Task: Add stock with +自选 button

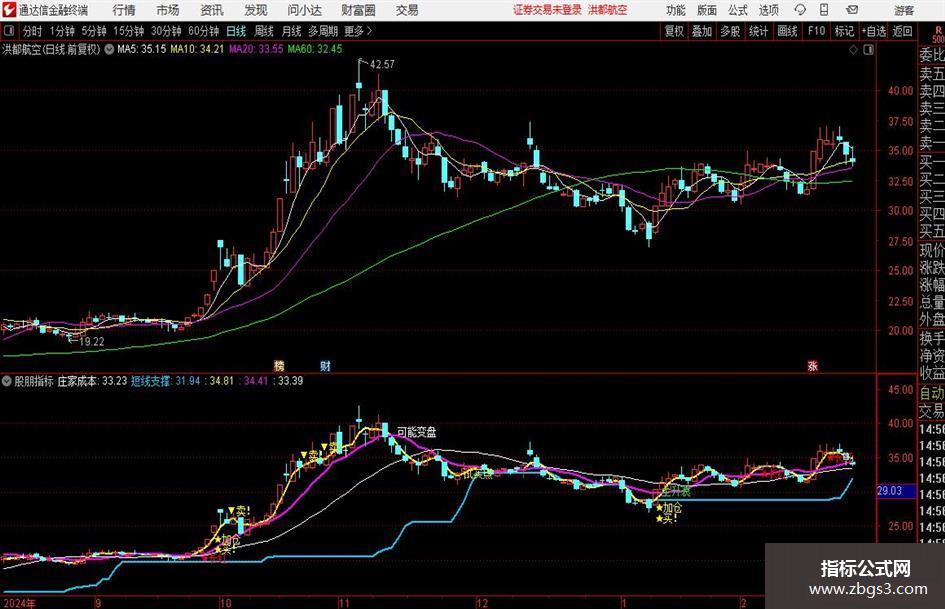Action: tap(874, 31)
